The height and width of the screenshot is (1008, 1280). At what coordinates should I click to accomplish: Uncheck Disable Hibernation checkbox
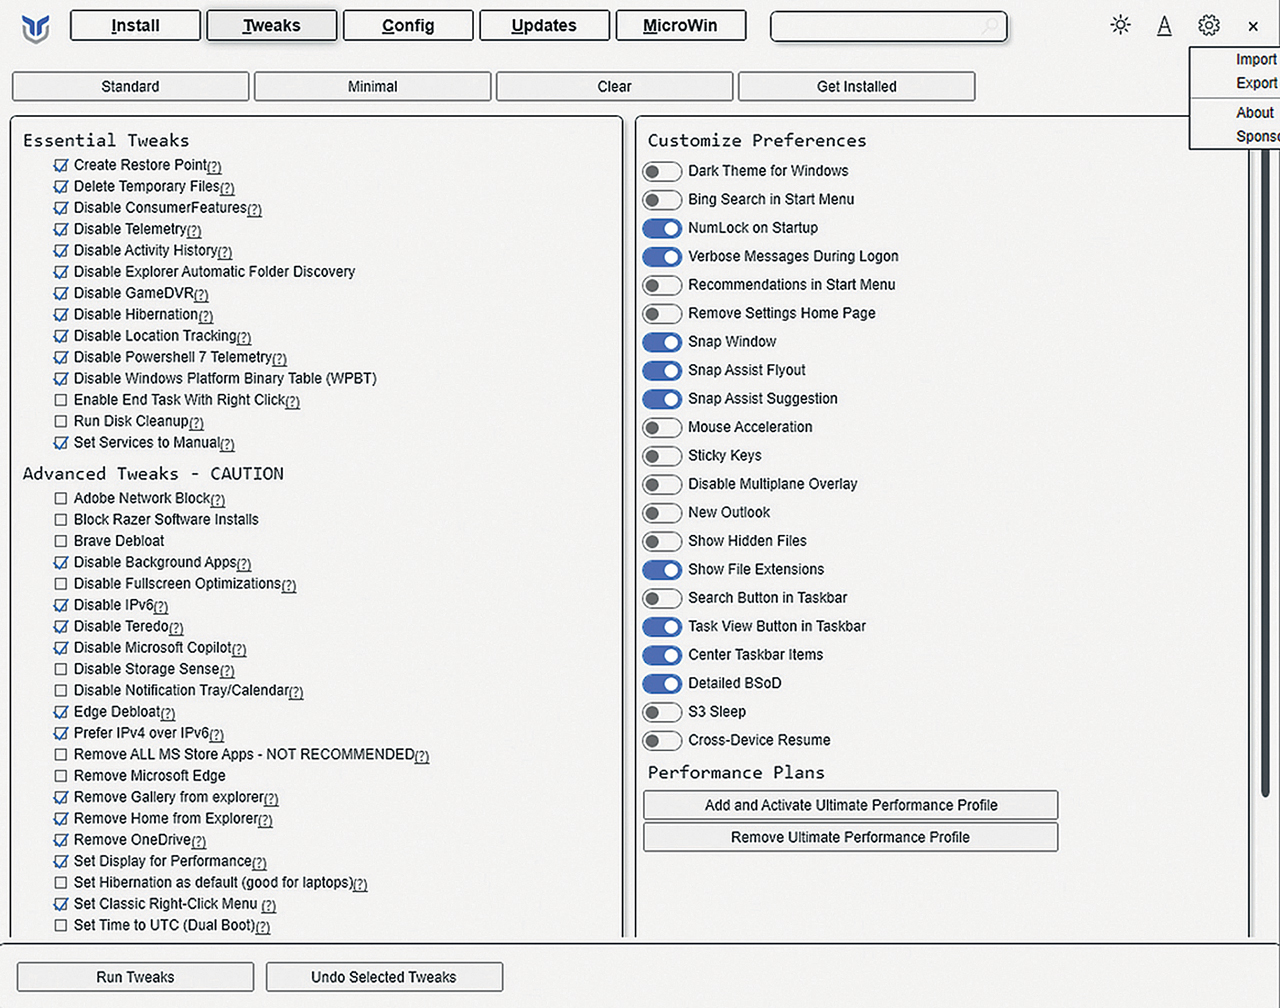pyautogui.click(x=61, y=315)
